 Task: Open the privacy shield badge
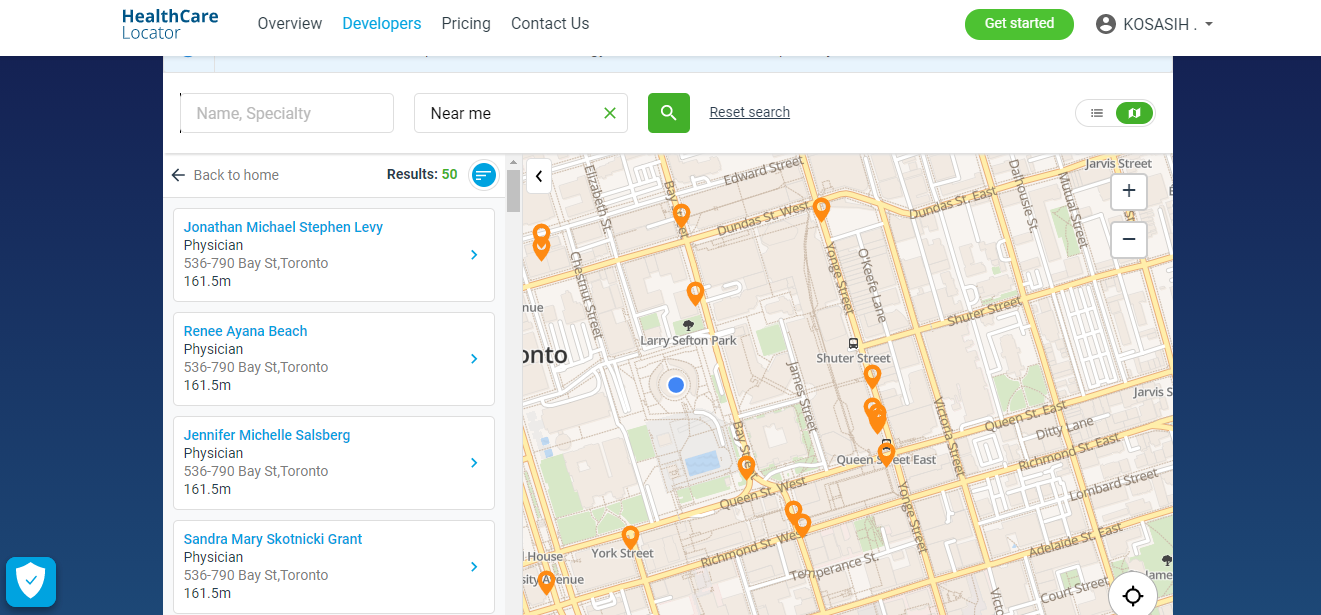pos(31,582)
